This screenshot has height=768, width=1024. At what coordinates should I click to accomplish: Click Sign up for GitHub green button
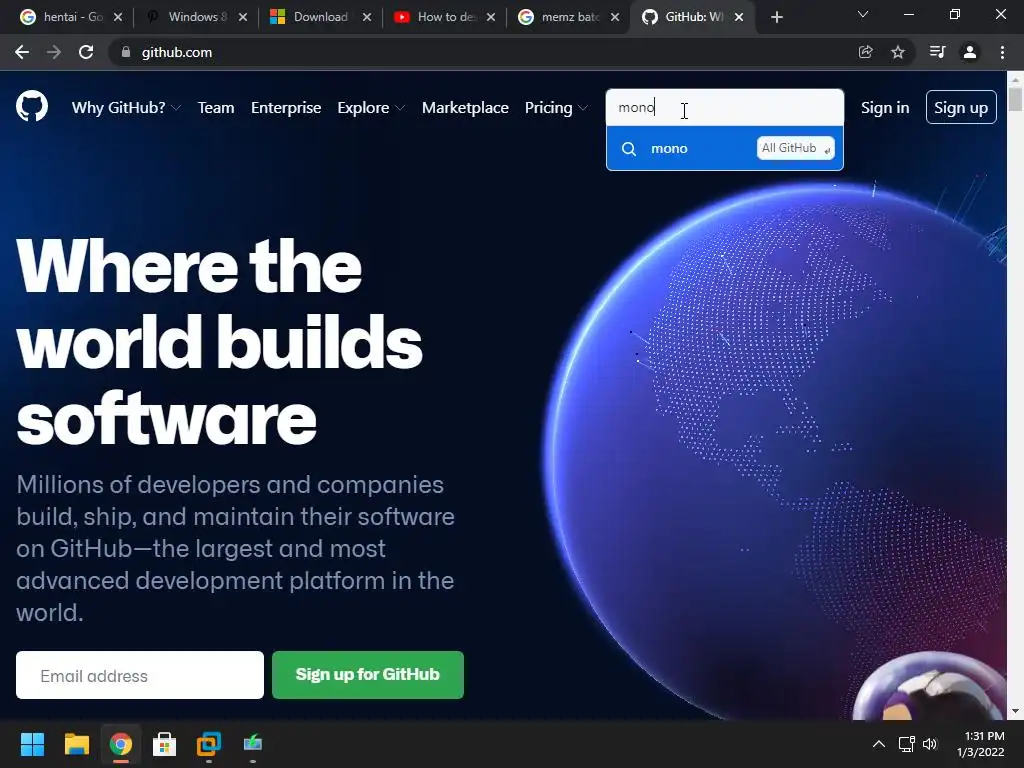(x=368, y=675)
